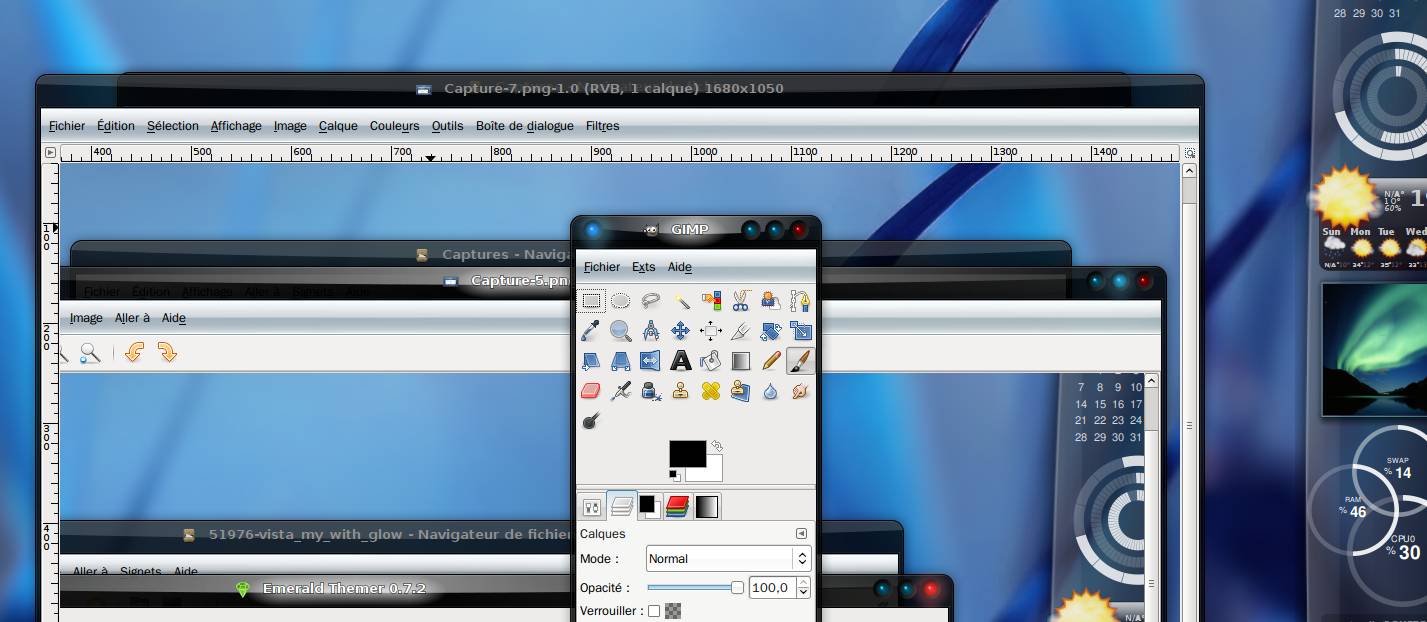The image size is (1427, 622).
Task: Switch to the Gradients tab
Action: [x=706, y=507]
